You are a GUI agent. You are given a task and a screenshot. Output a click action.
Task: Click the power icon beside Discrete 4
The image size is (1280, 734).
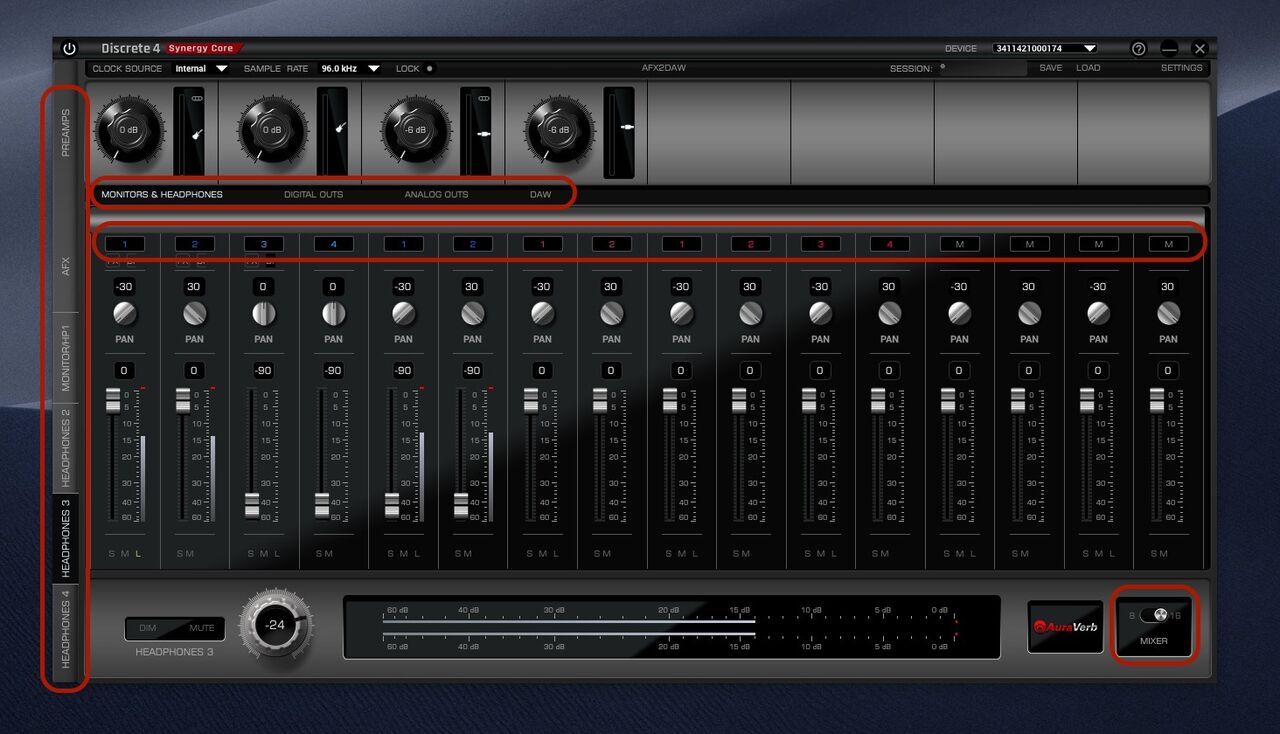(x=69, y=48)
